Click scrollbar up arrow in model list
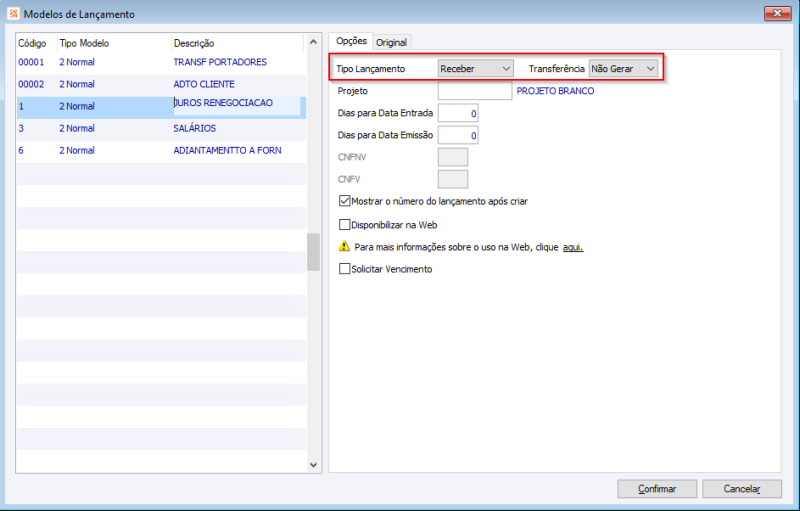 pyautogui.click(x=313, y=42)
